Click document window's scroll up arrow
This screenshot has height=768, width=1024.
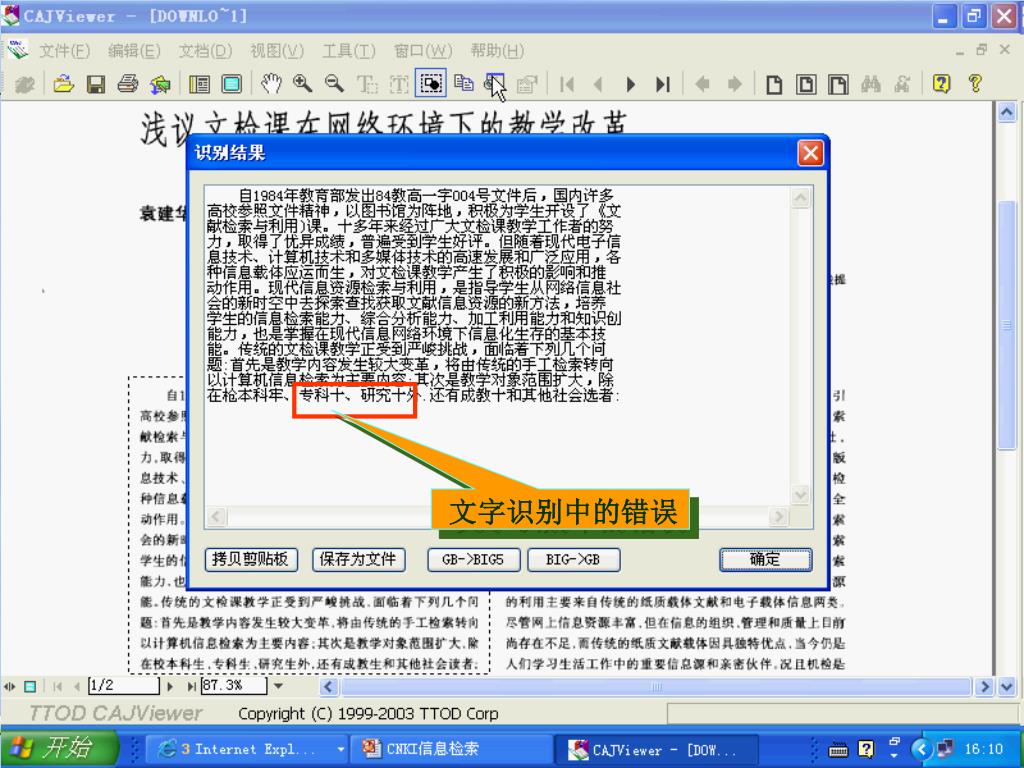pyautogui.click(x=1006, y=112)
